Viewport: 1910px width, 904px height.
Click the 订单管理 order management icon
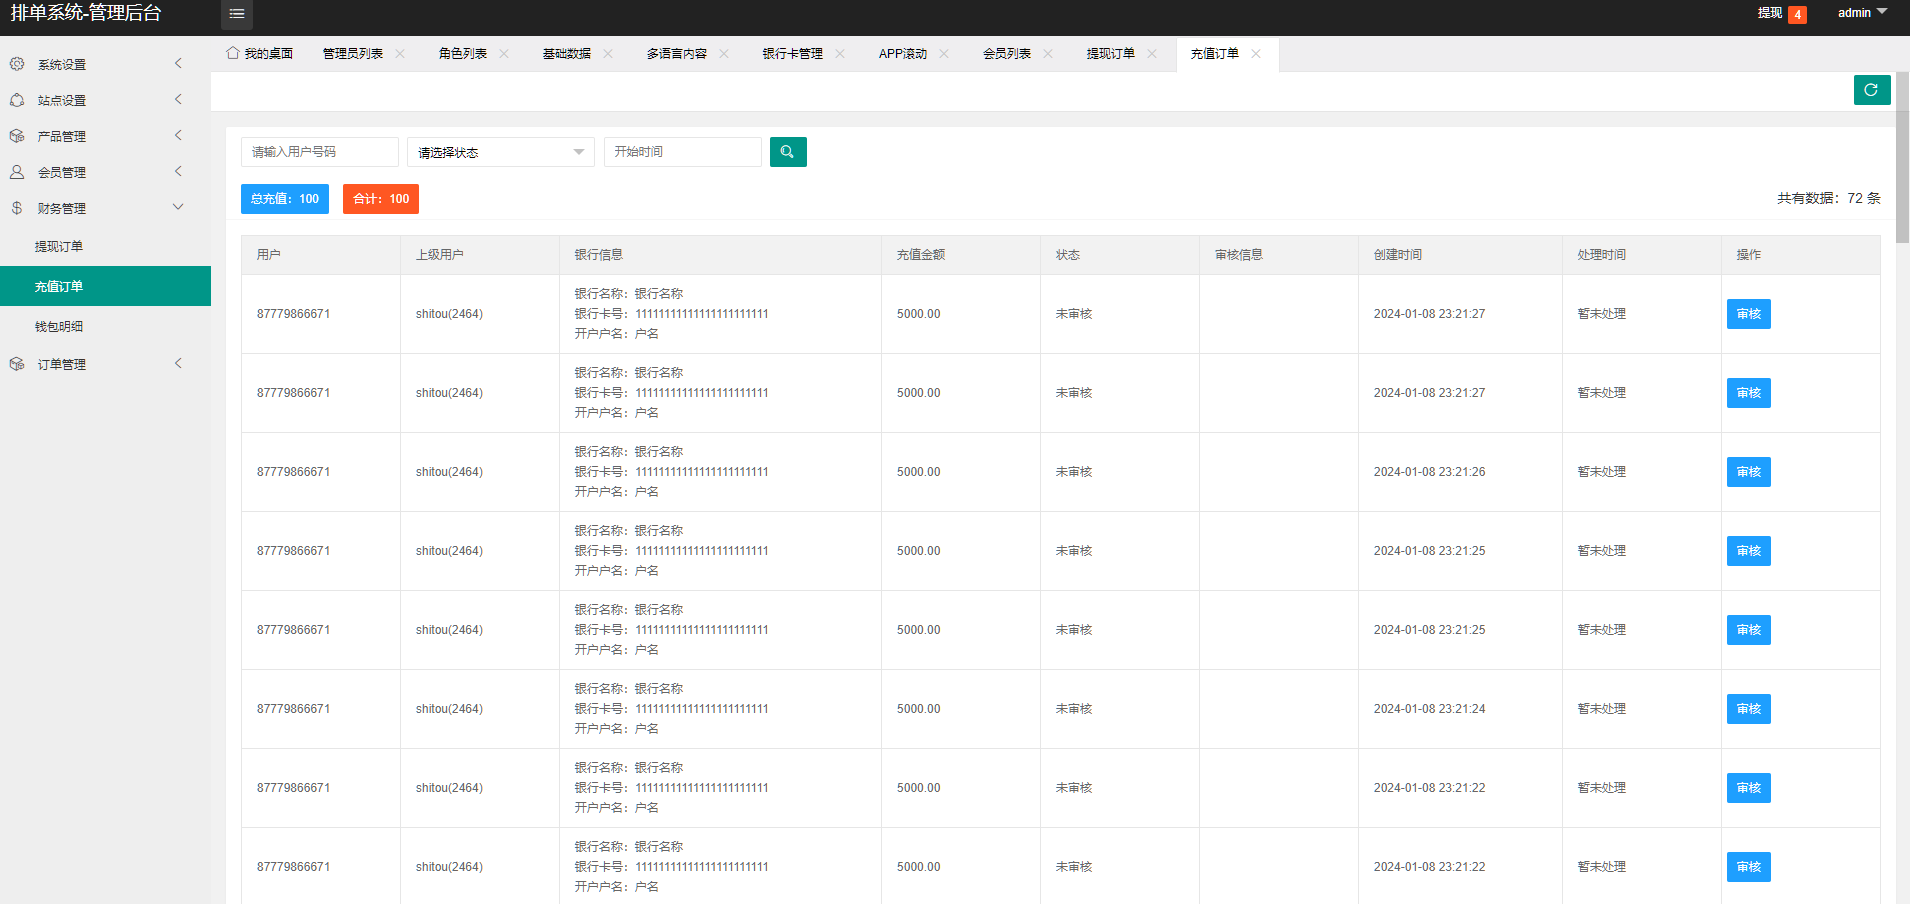16,363
